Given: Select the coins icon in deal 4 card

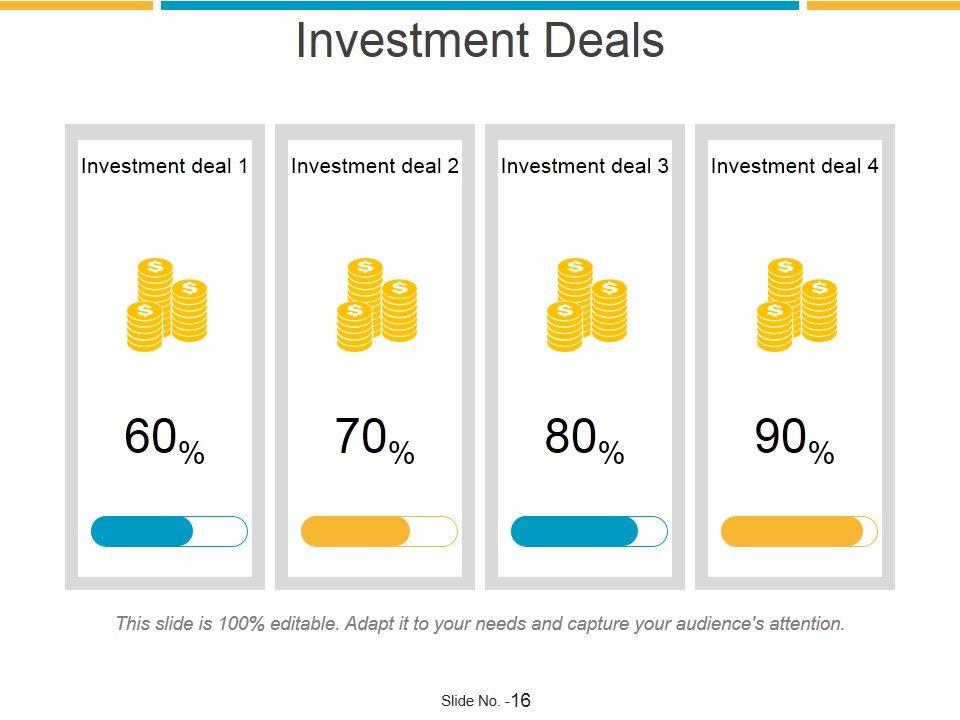Looking at the screenshot, I should point(796,305).
